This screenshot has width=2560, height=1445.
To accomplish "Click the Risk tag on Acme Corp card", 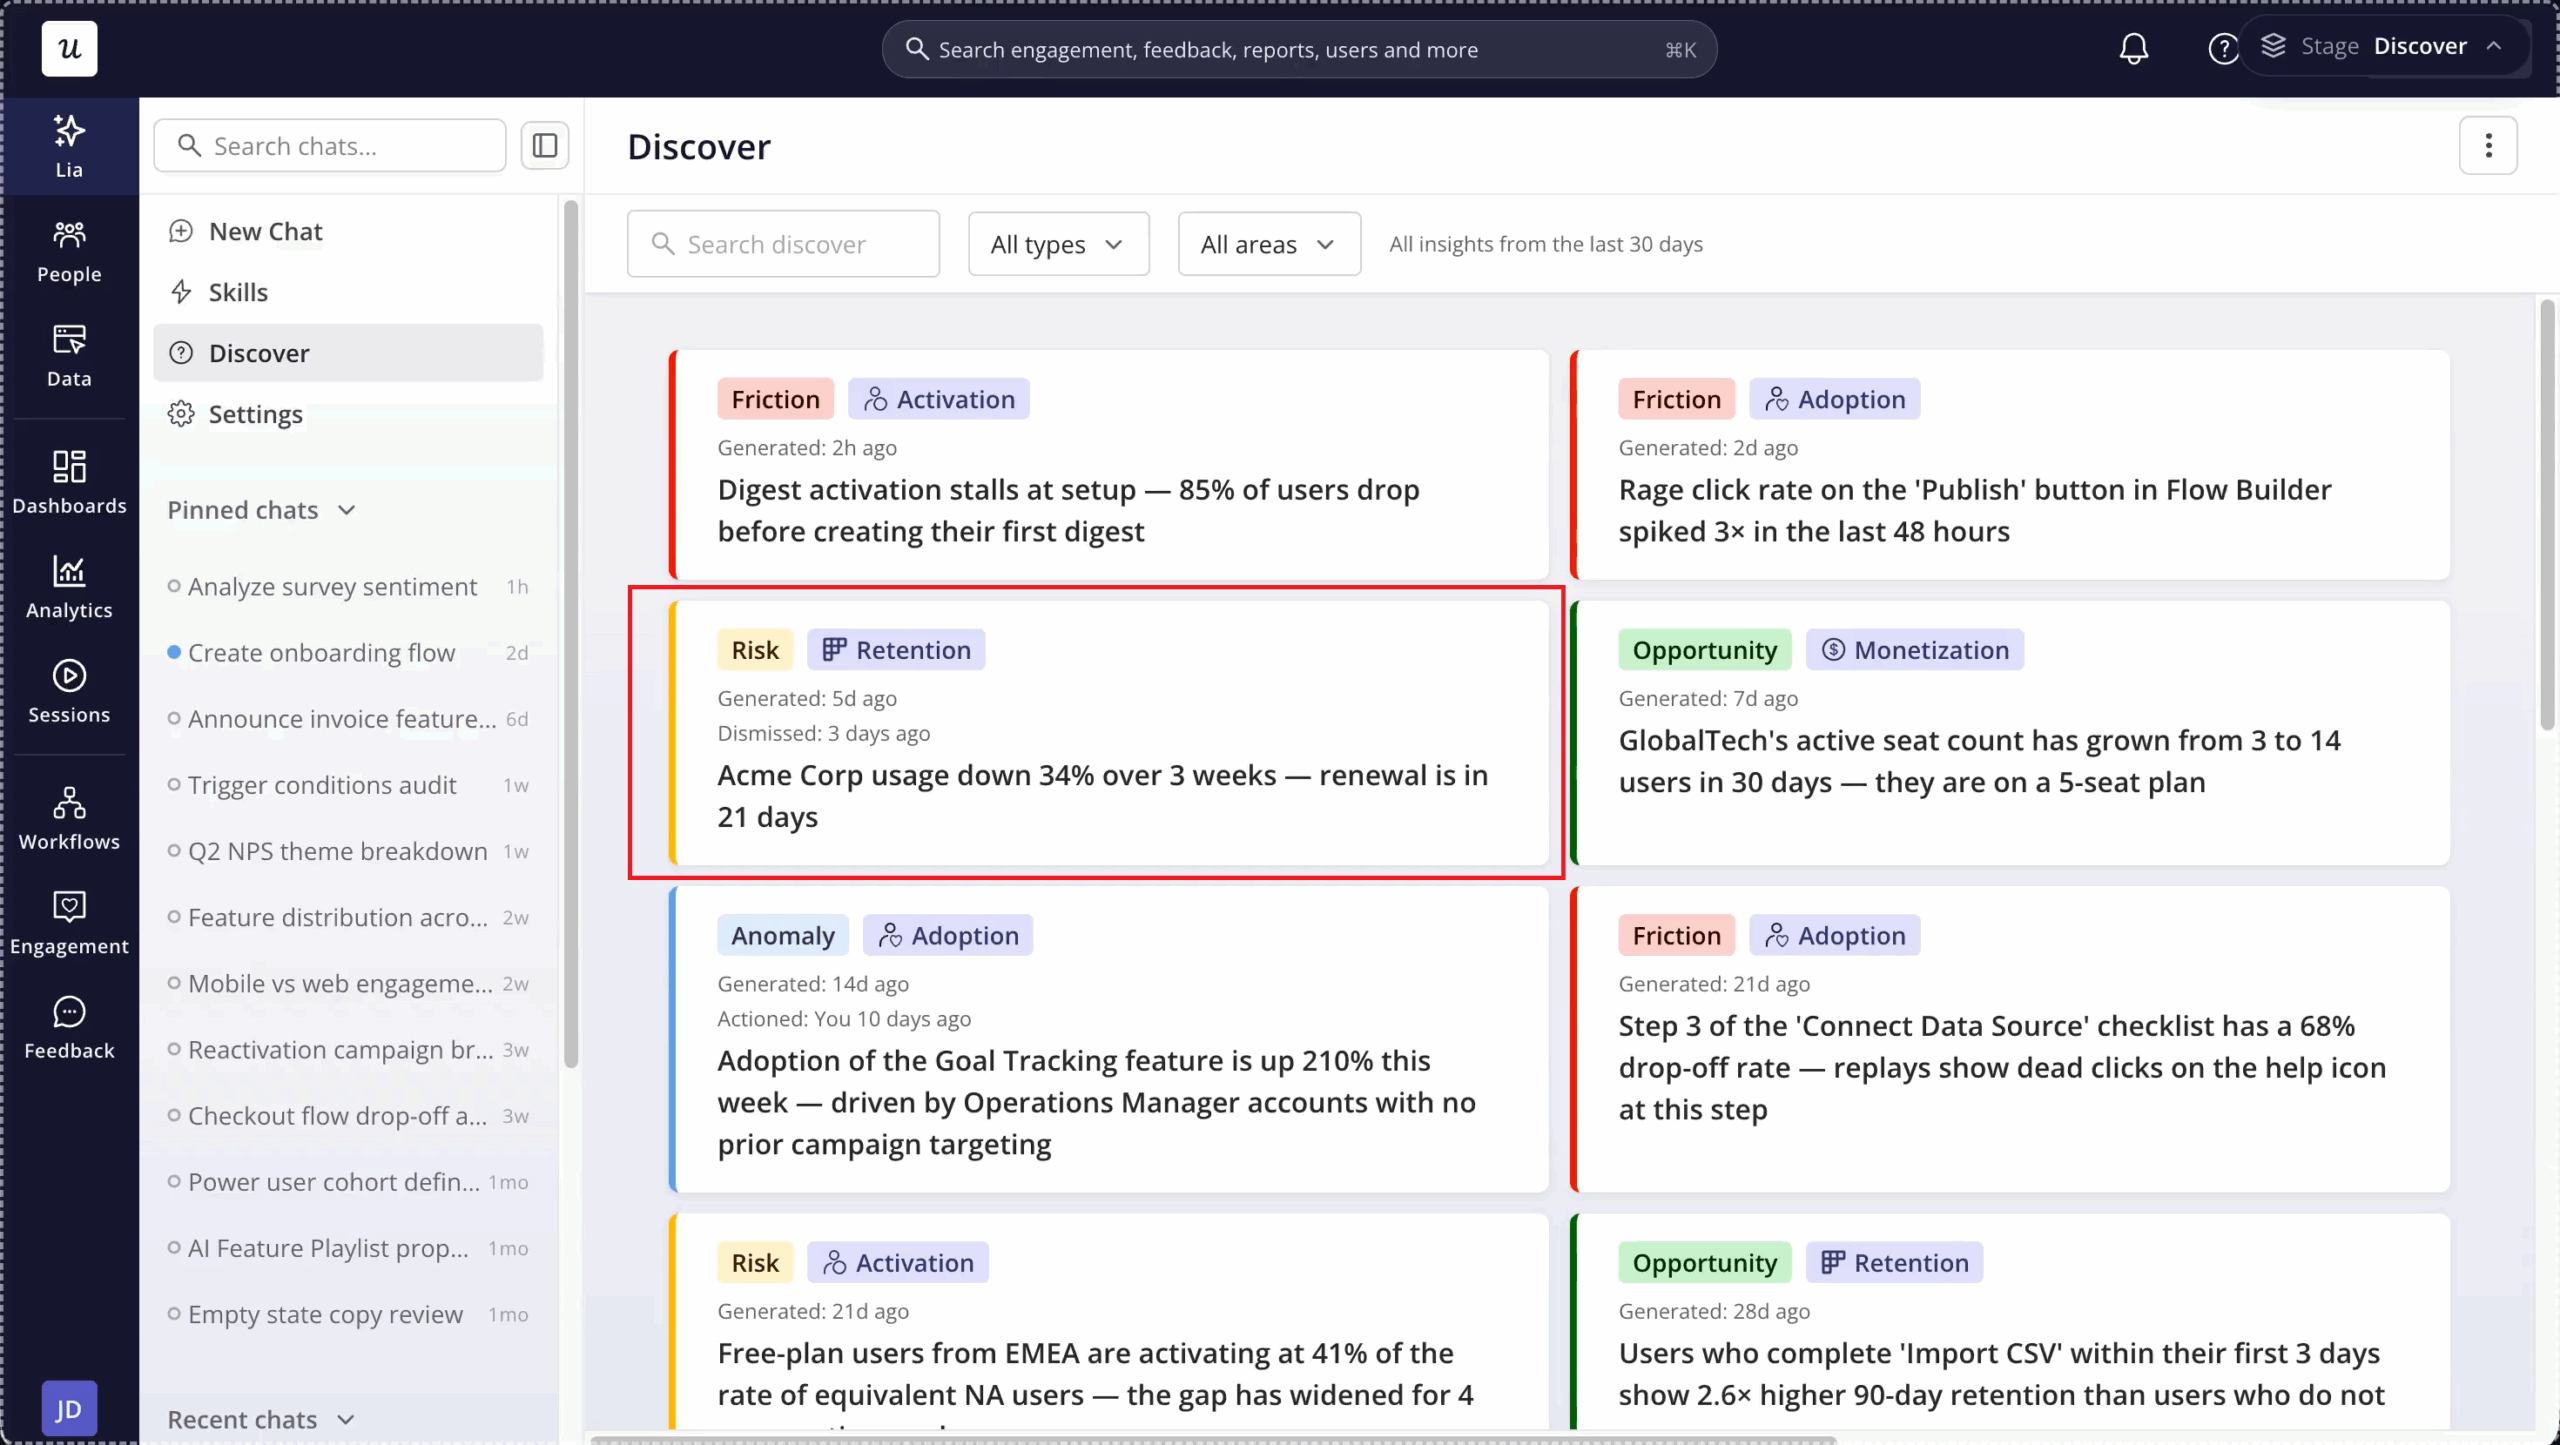I will pos(755,650).
